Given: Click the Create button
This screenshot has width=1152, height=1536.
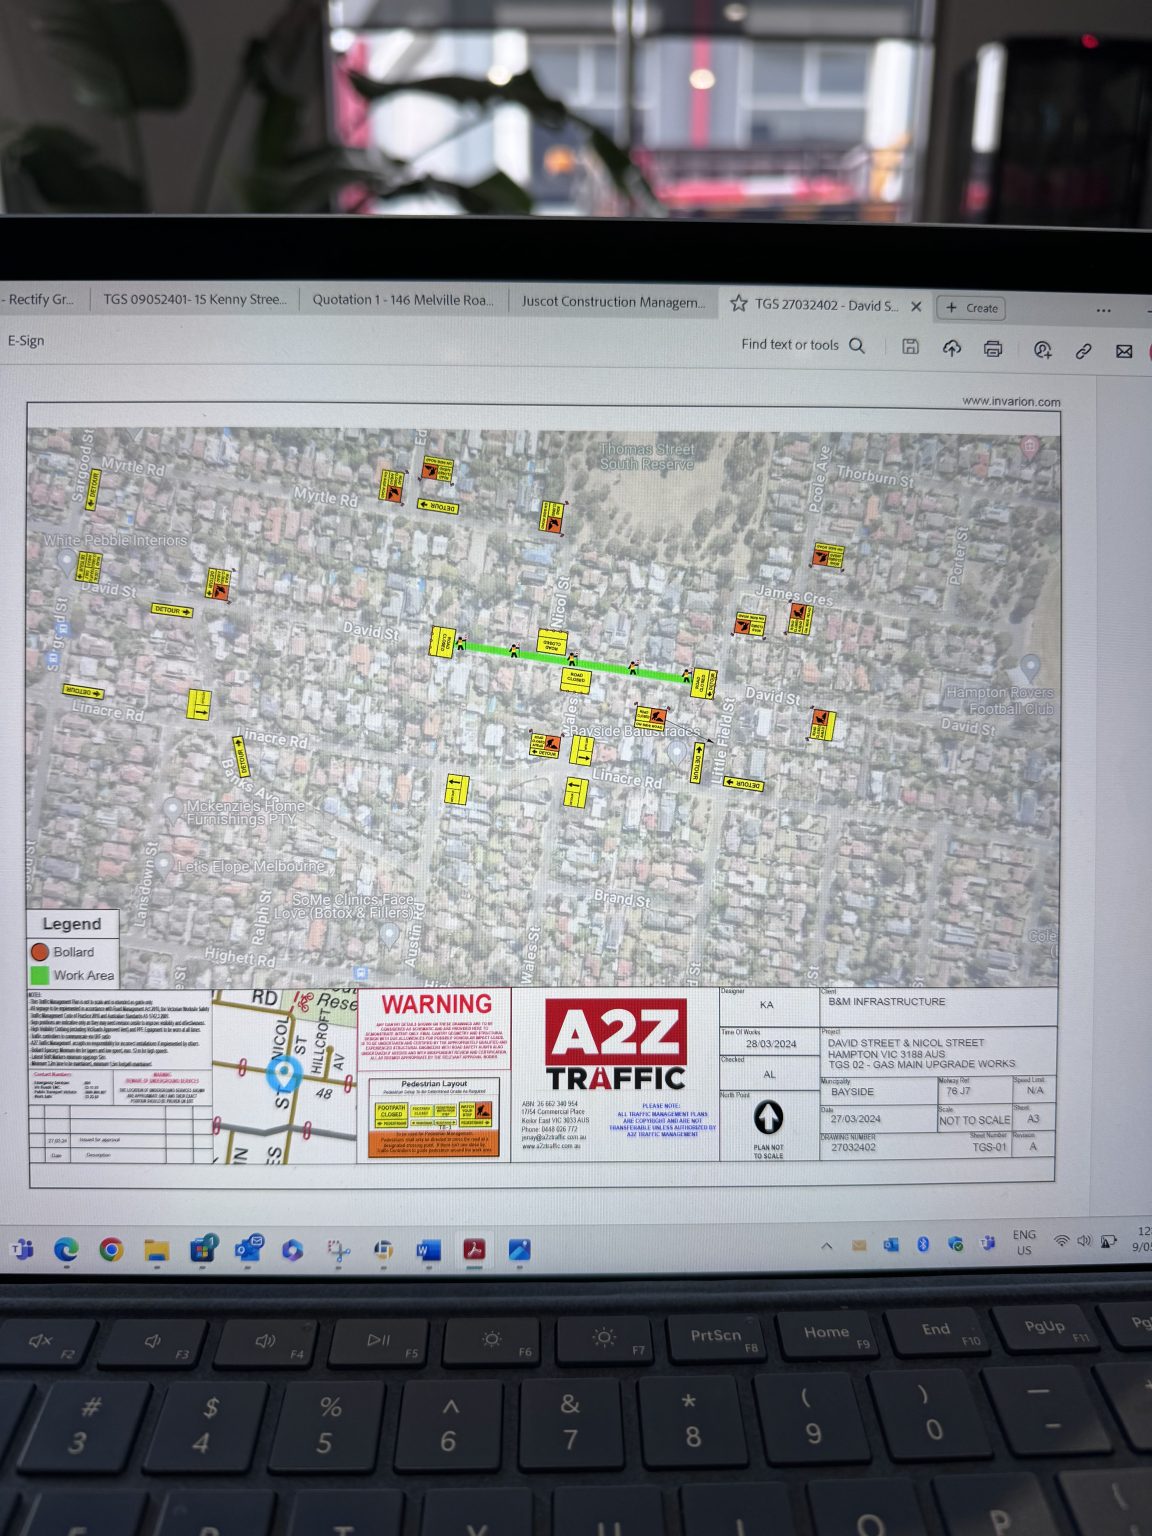Looking at the screenshot, I should (972, 308).
